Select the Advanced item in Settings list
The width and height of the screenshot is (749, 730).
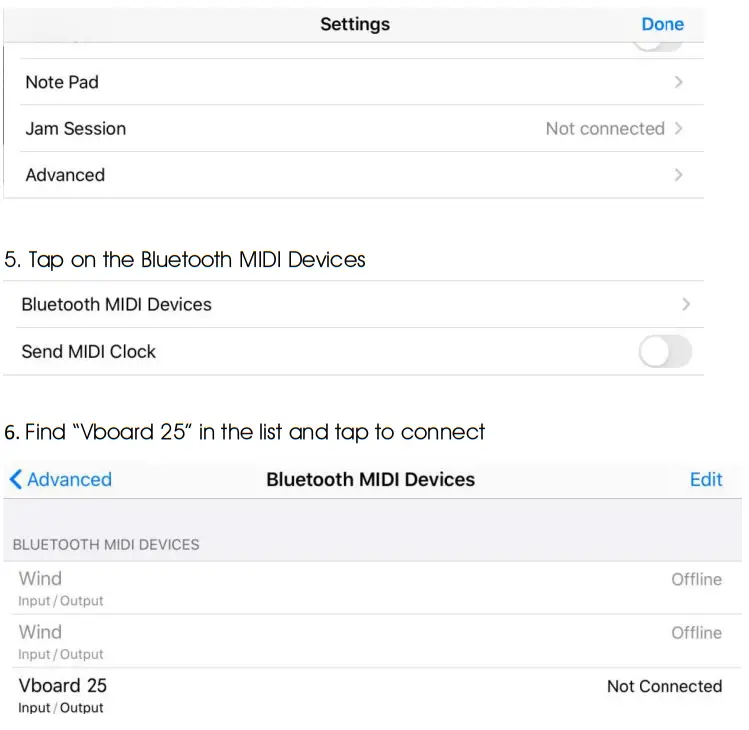tap(65, 175)
